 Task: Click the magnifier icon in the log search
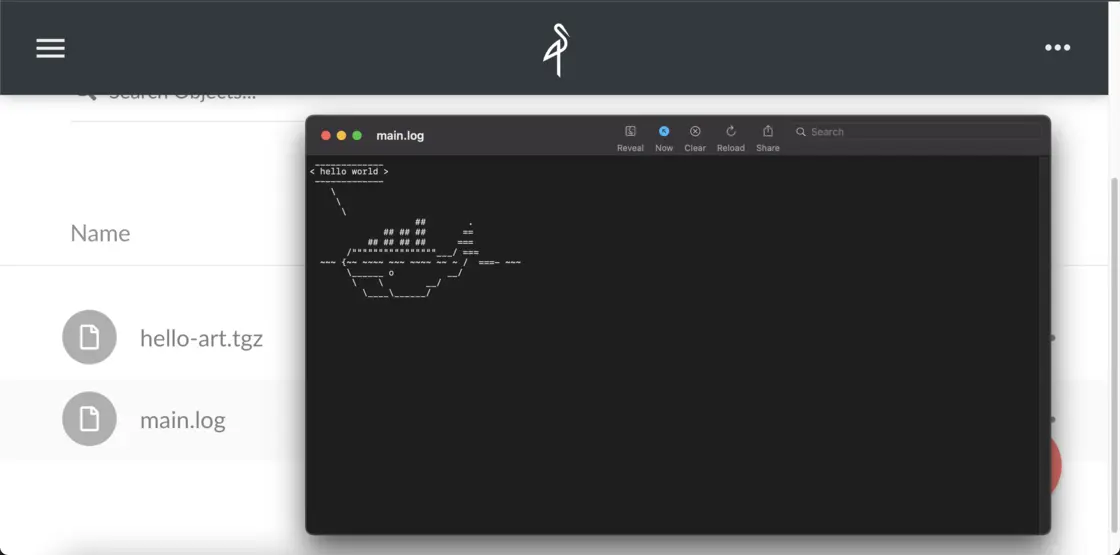[801, 132]
